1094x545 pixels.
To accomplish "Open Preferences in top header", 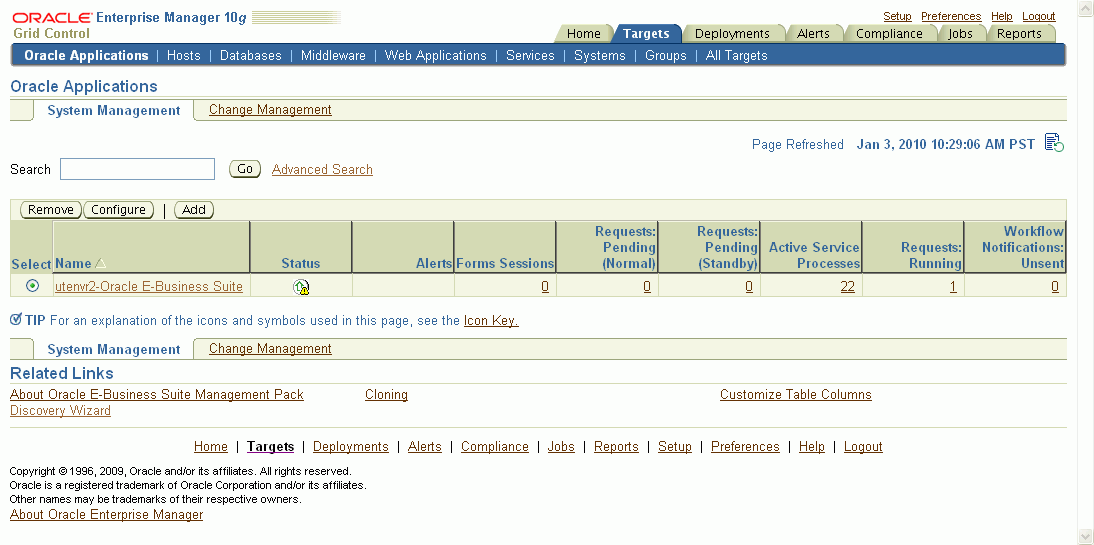I will (951, 16).
